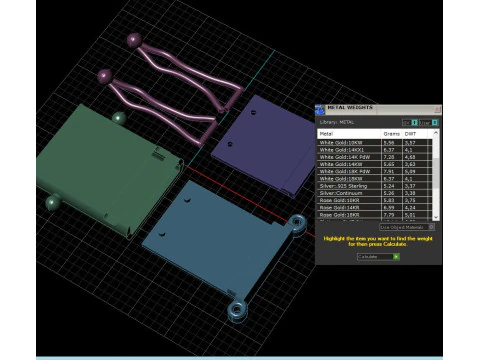Click the Grams column header
The image size is (480, 360).
(392, 134)
